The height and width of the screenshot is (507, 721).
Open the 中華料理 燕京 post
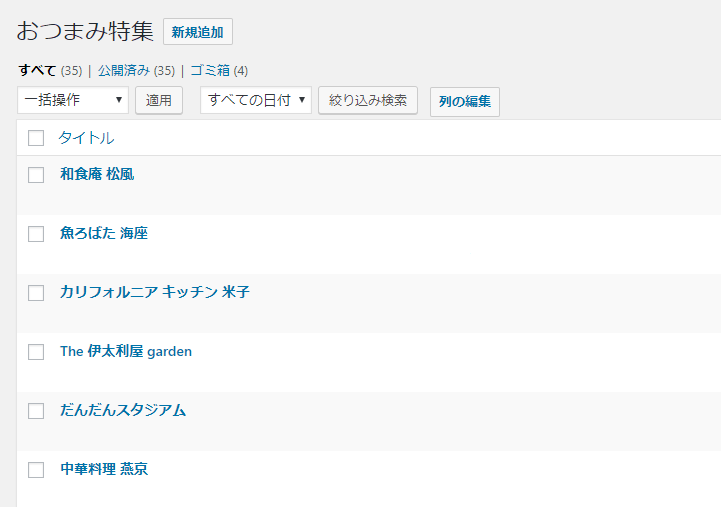(x=104, y=469)
